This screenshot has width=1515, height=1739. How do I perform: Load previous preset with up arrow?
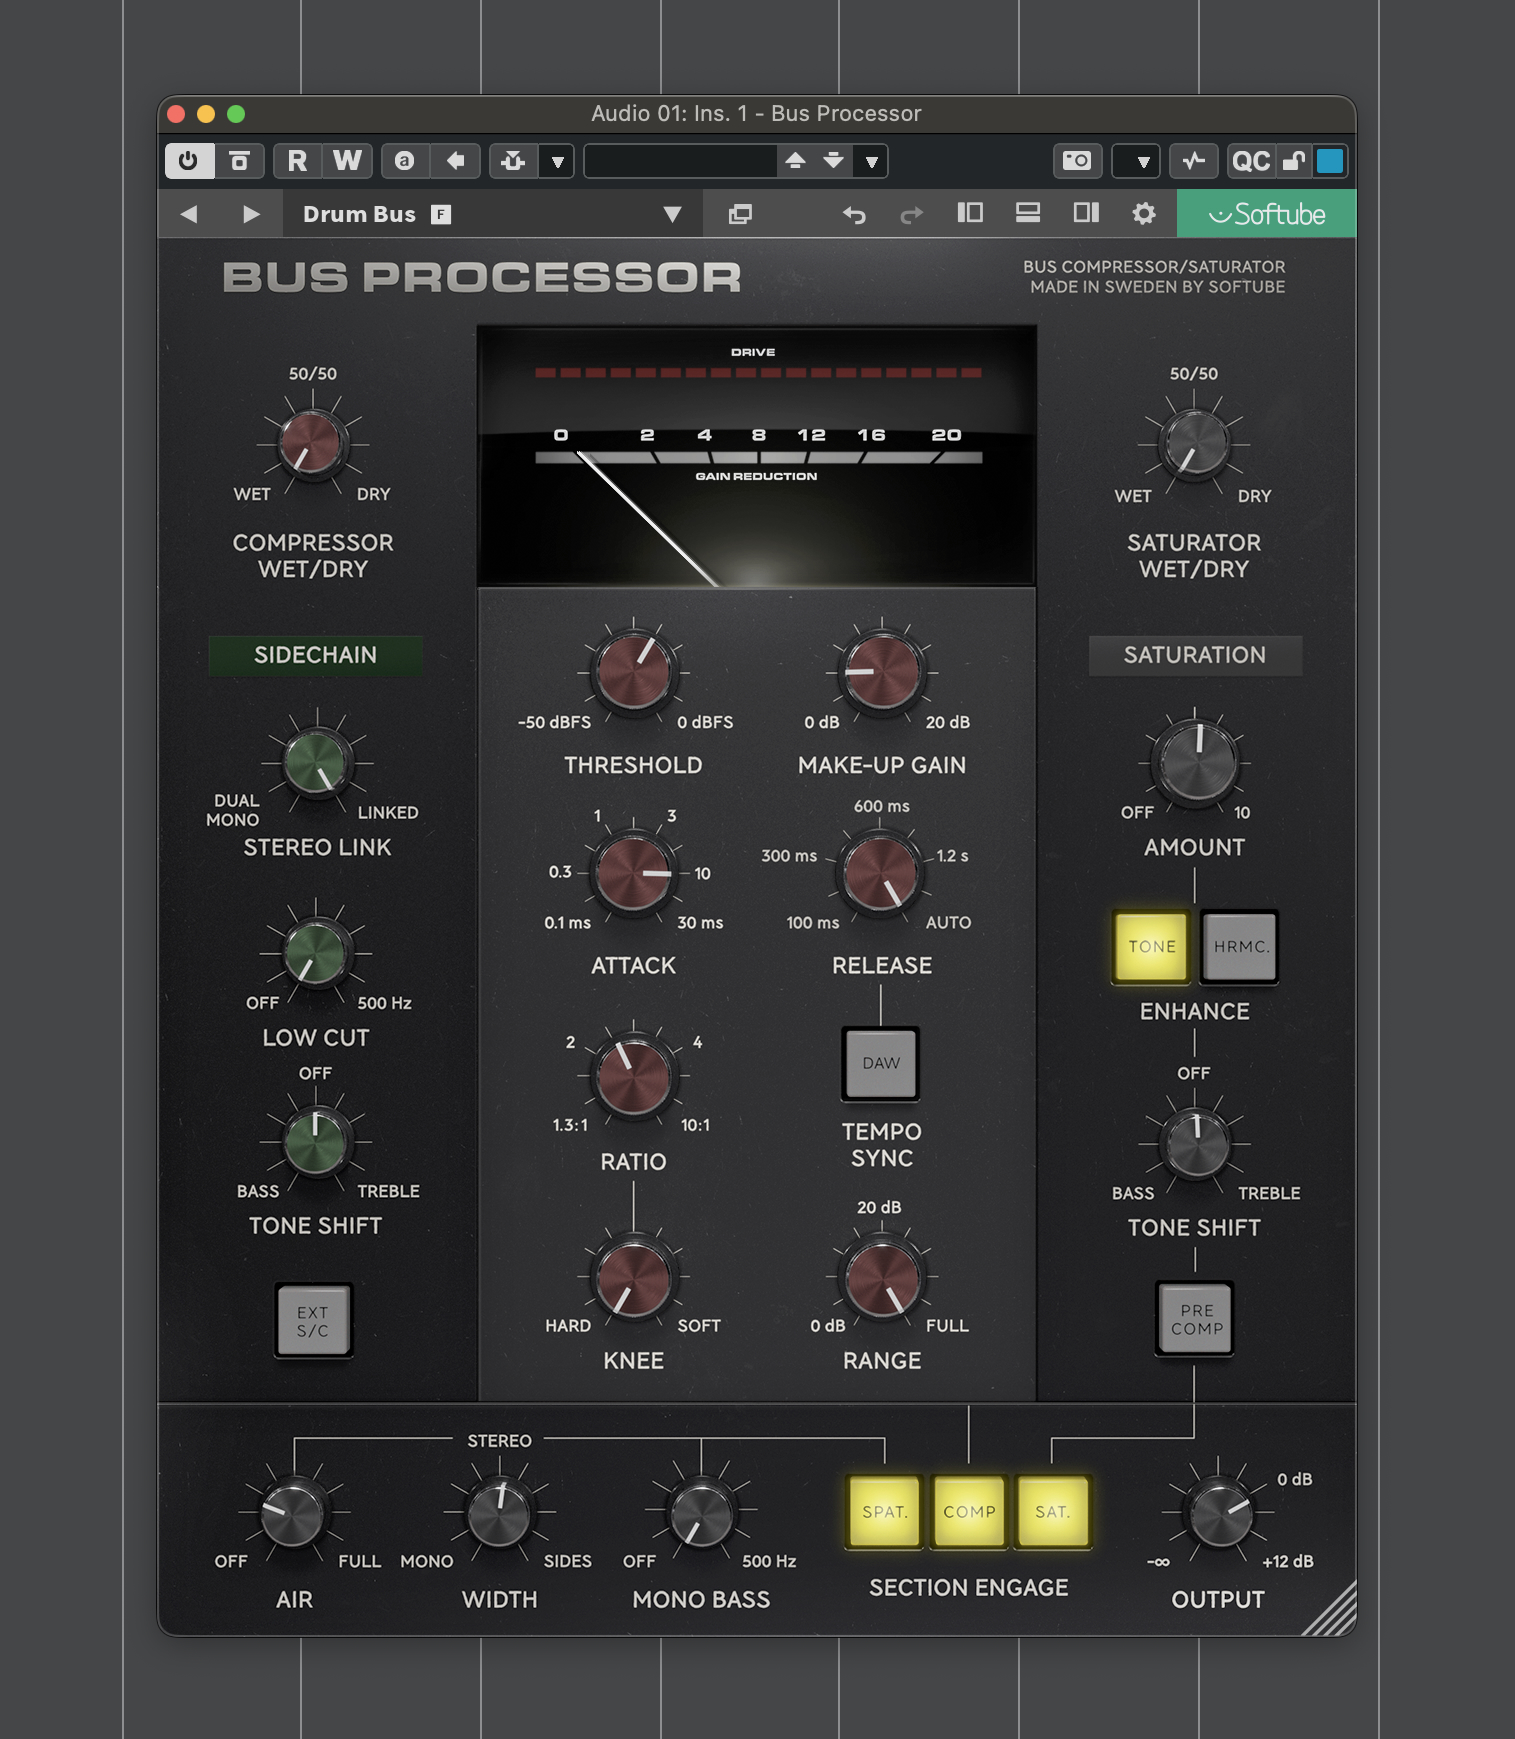point(796,161)
